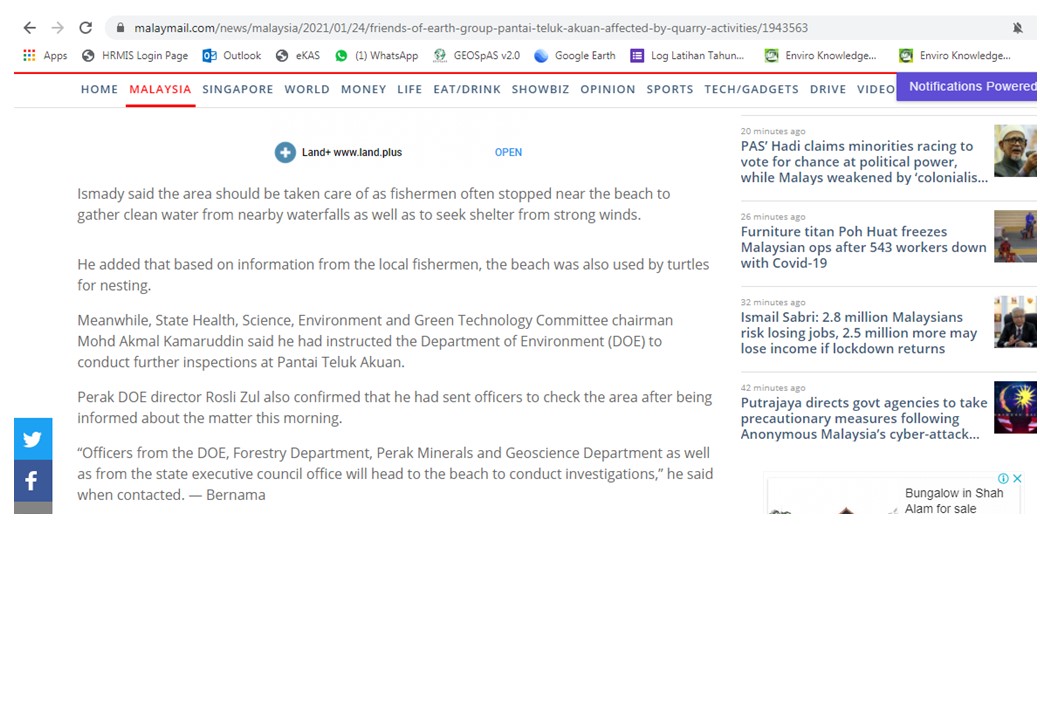The height and width of the screenshot is (720, 1040).
Task: Click the '— Bernama' credit text
Action: (x=227, y=495)
